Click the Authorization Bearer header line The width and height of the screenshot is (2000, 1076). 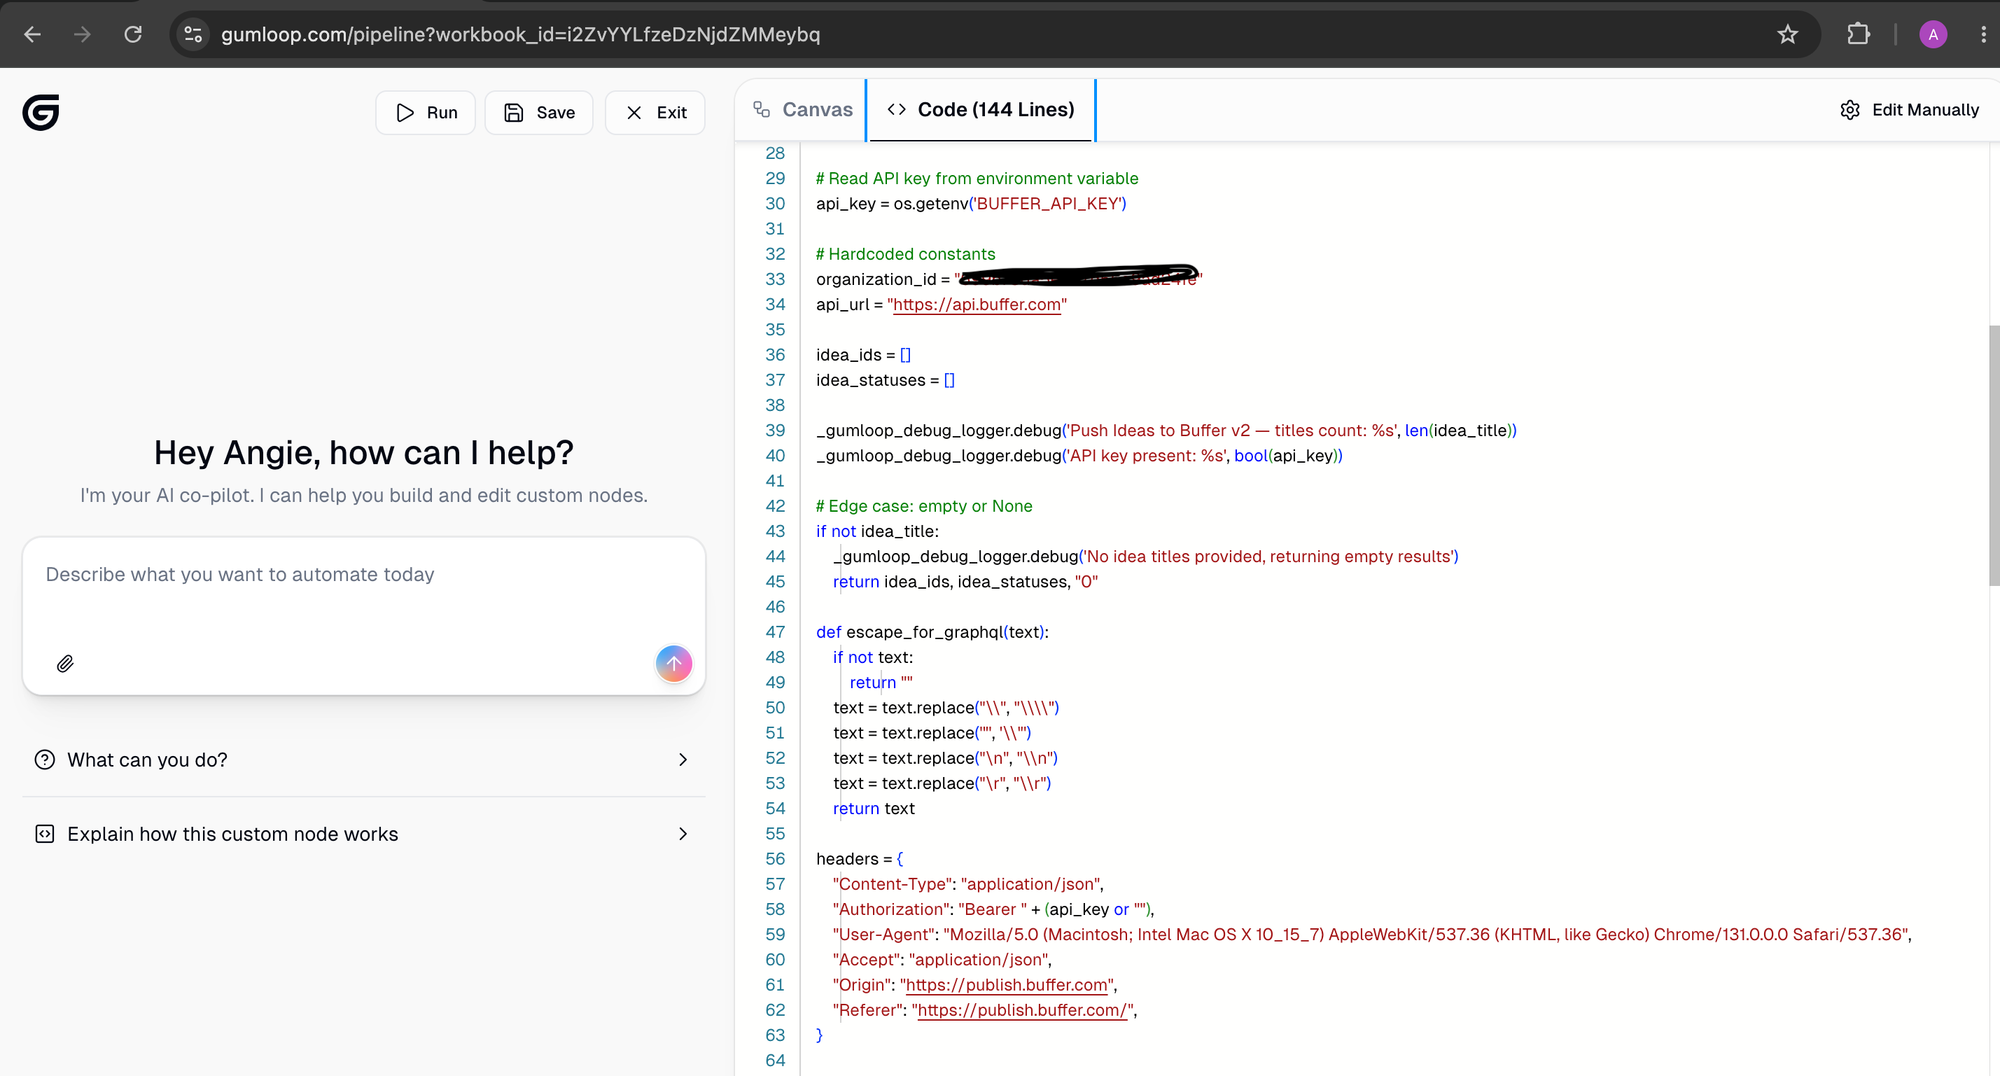coord(994,909)
